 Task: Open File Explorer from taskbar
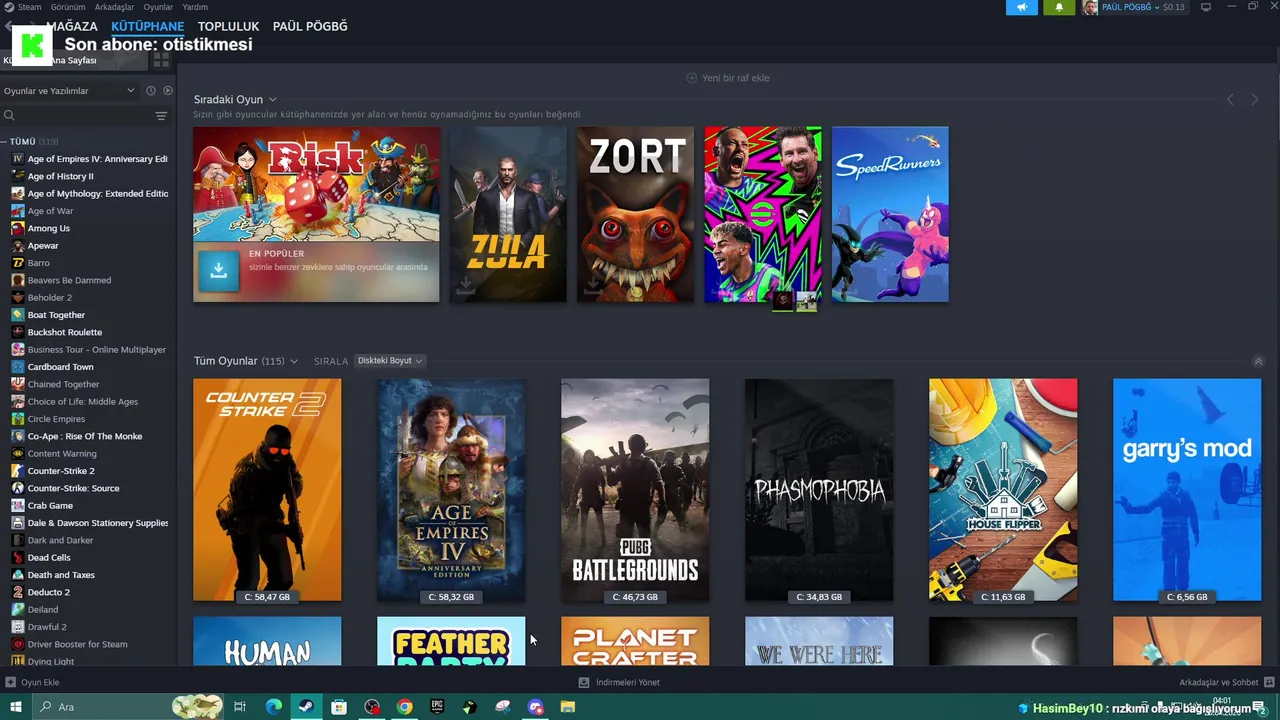(x=567, y=707)
